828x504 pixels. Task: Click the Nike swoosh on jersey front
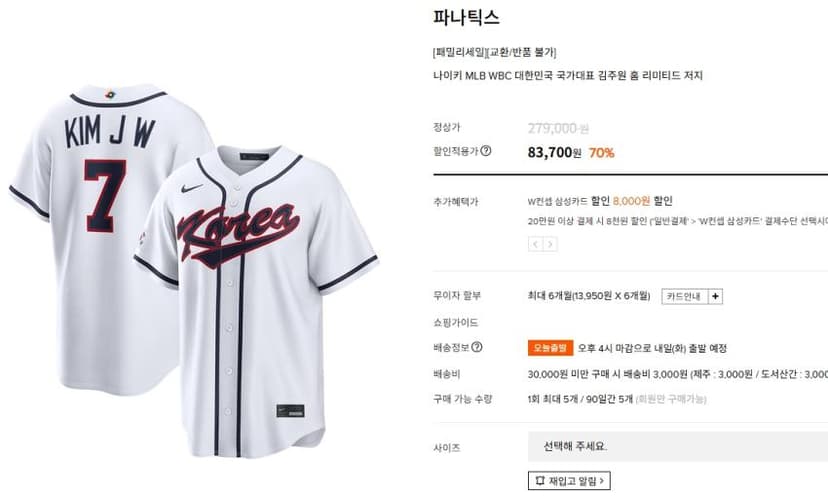[x=191, y=188]
